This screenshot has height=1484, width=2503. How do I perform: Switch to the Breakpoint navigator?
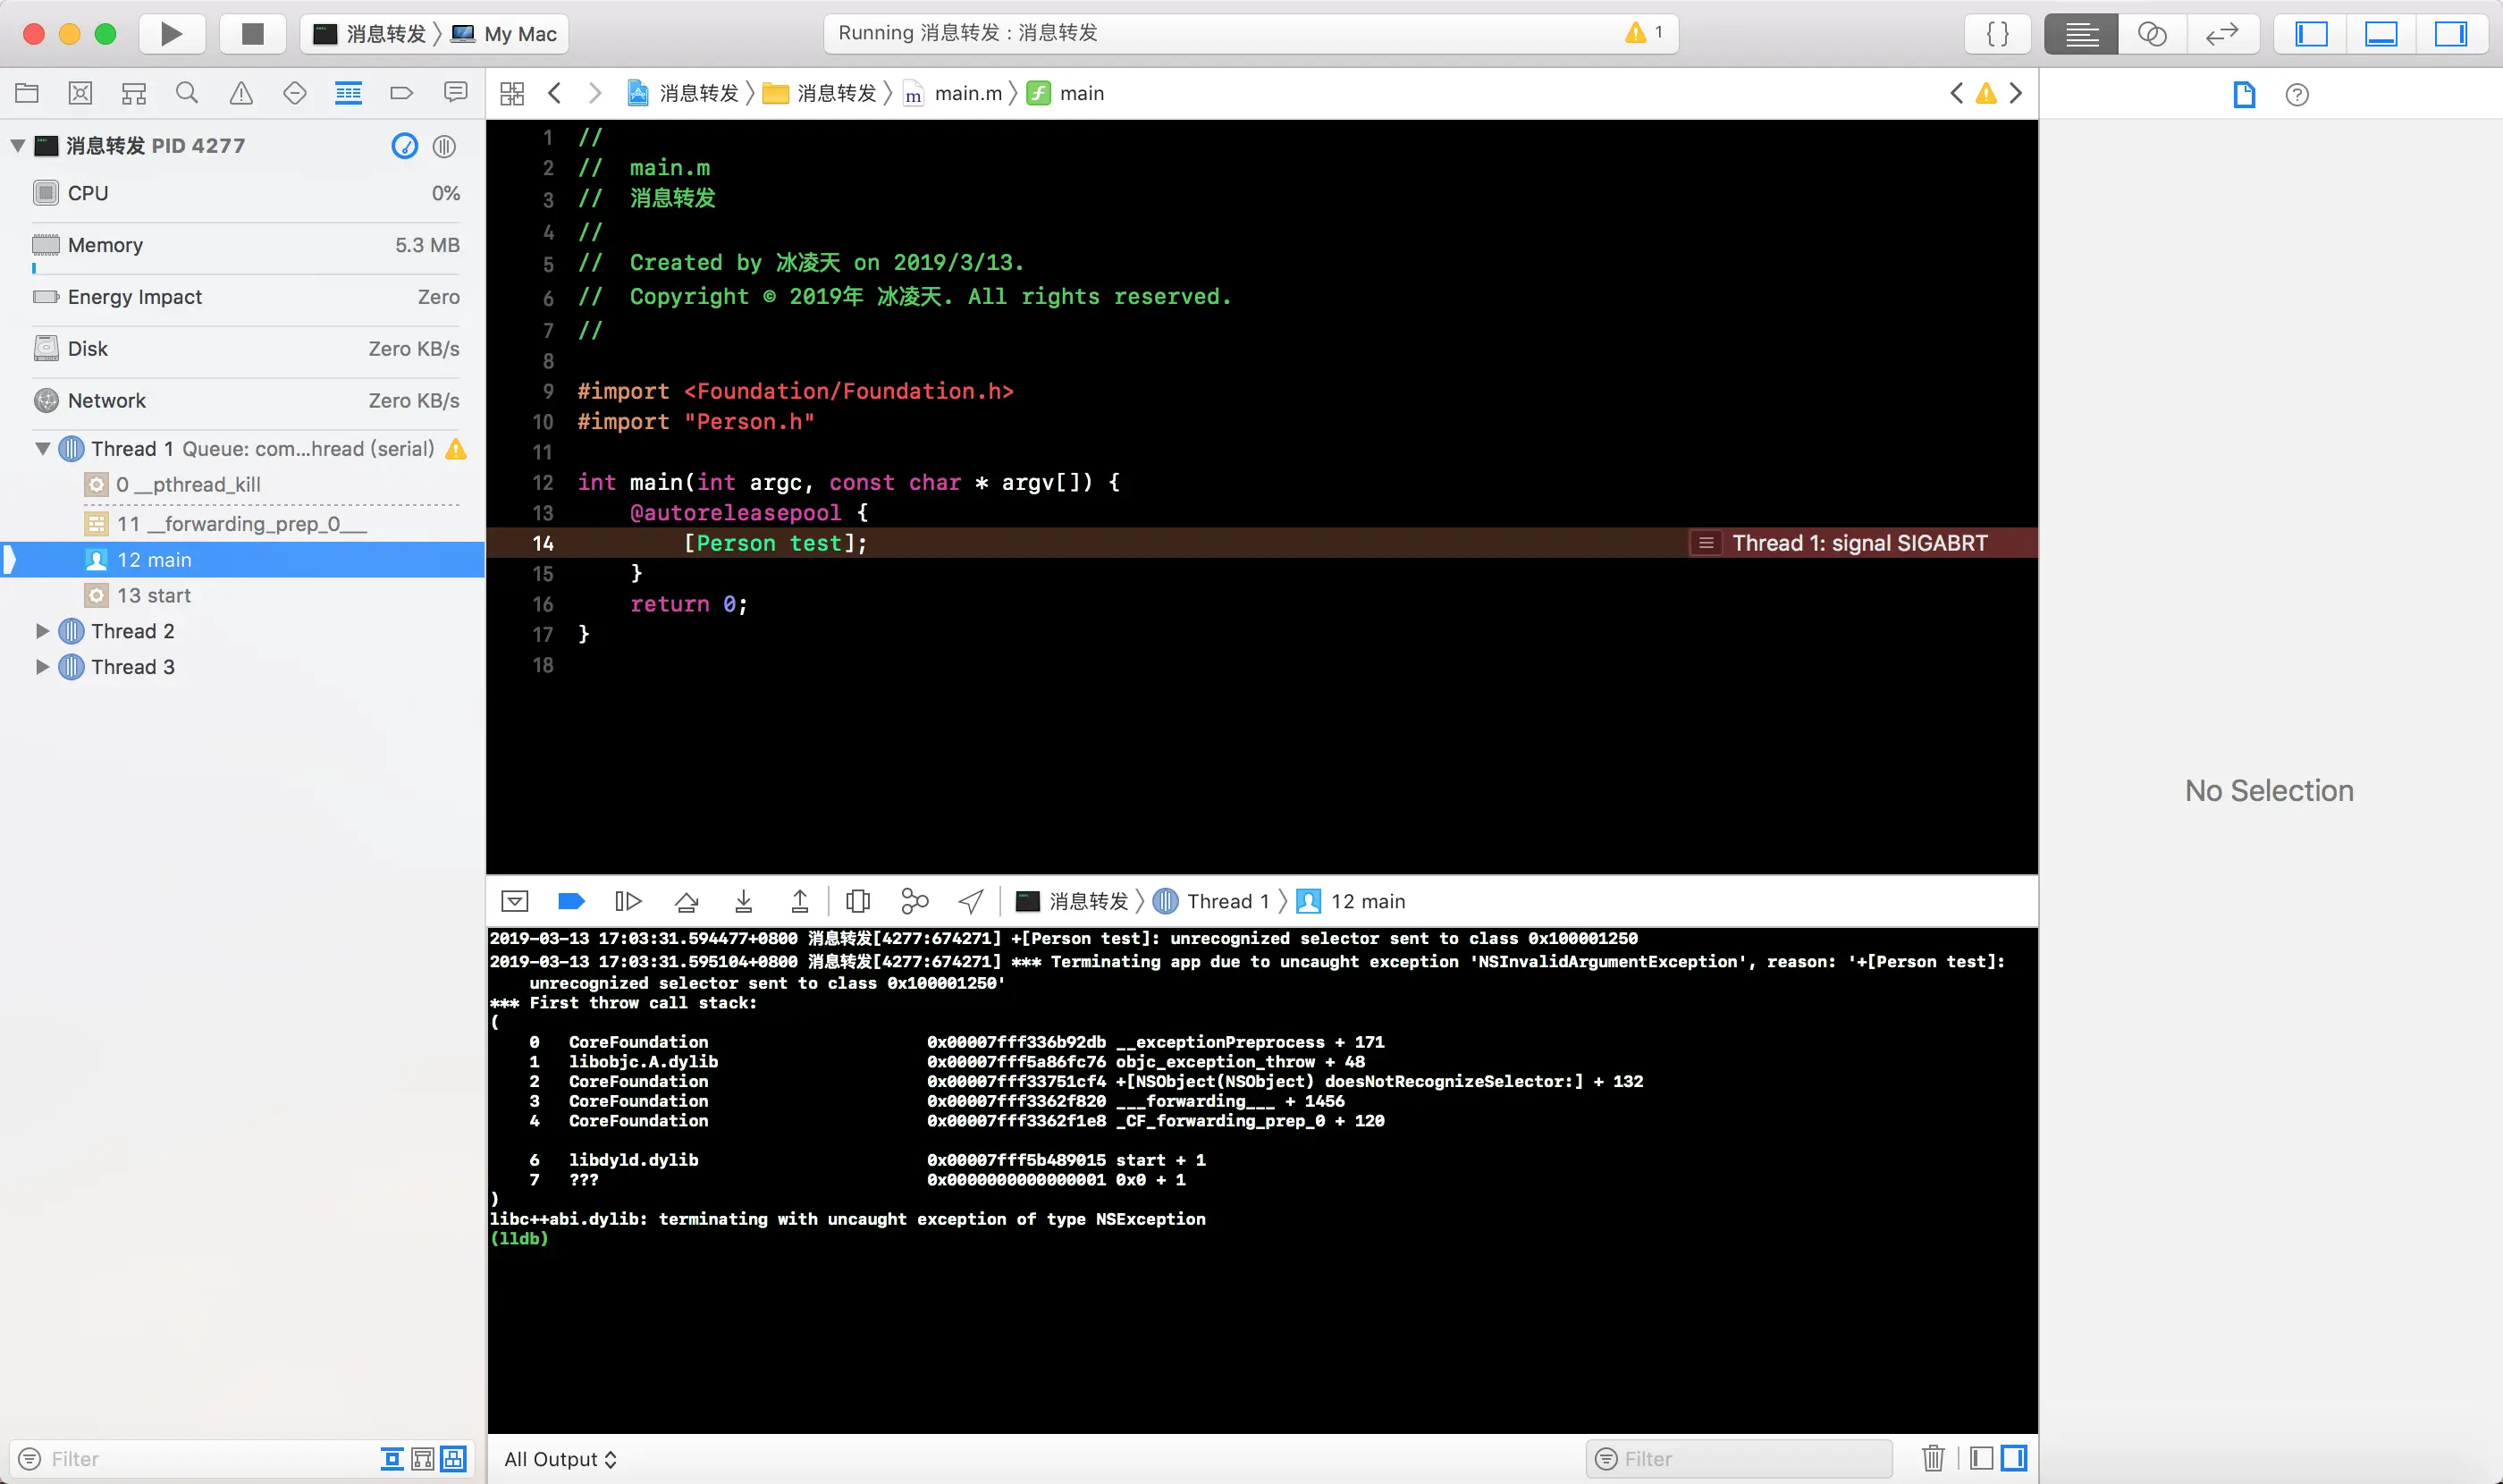(401, 93)
